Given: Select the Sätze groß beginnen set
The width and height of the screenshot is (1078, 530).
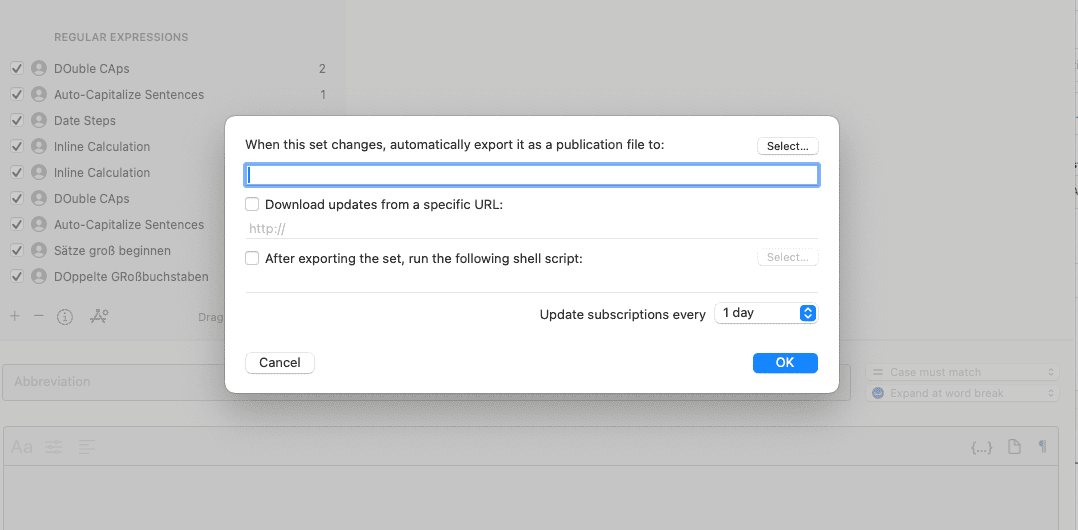Looking at the screenshot, I should click(x=112, y=251).
